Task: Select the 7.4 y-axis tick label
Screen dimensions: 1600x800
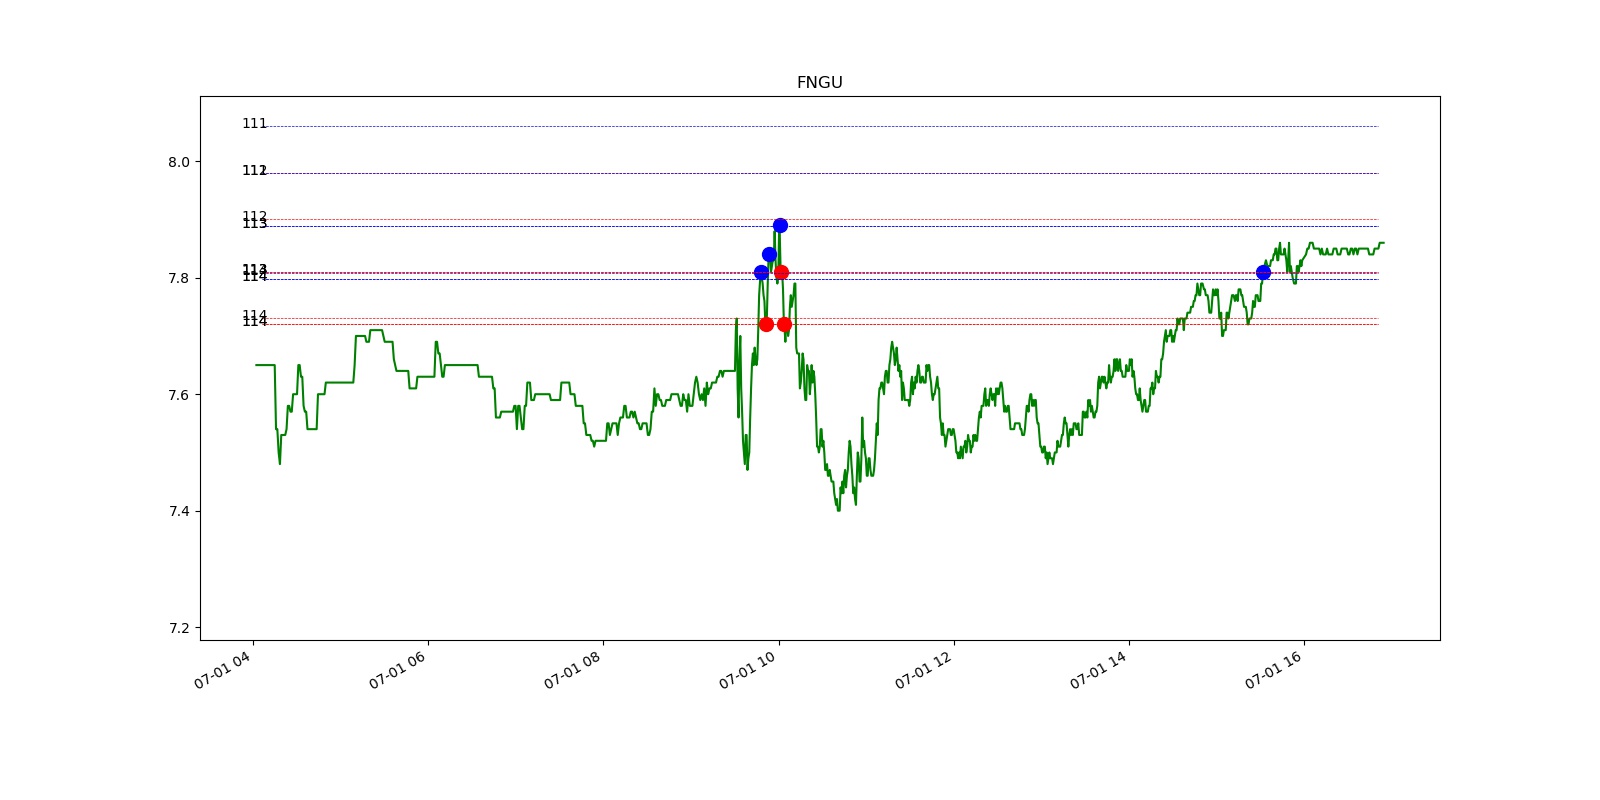Action: [x=179, y=511]
